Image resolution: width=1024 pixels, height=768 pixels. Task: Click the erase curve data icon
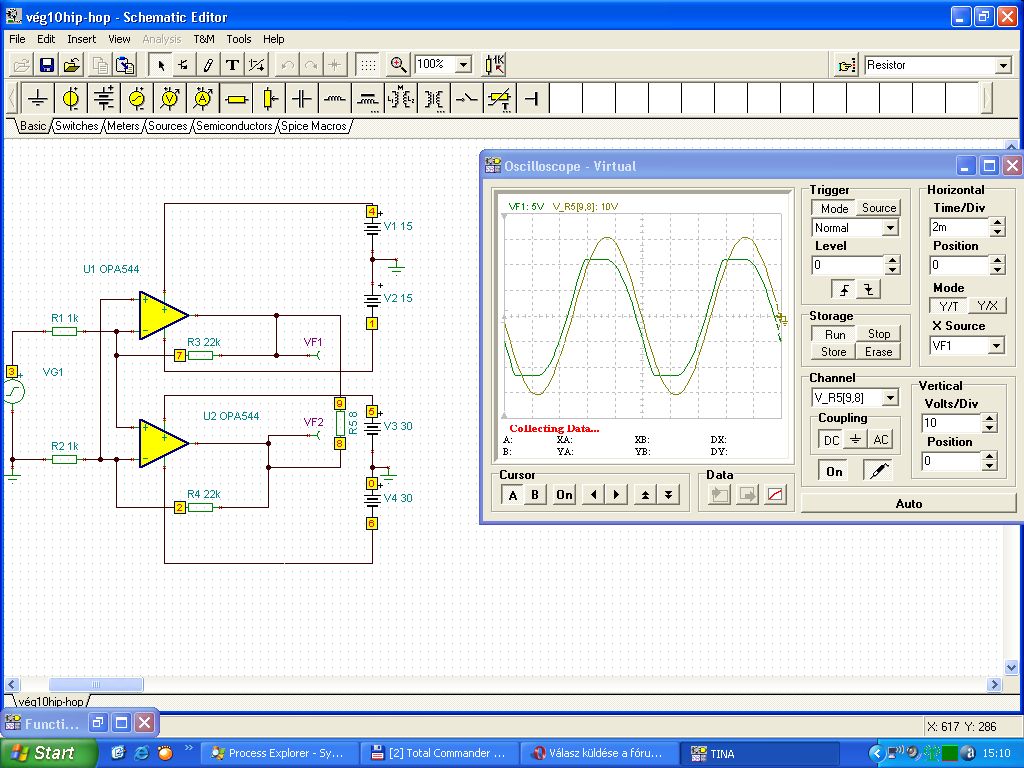pyautogui.click(x=775, y=494)
